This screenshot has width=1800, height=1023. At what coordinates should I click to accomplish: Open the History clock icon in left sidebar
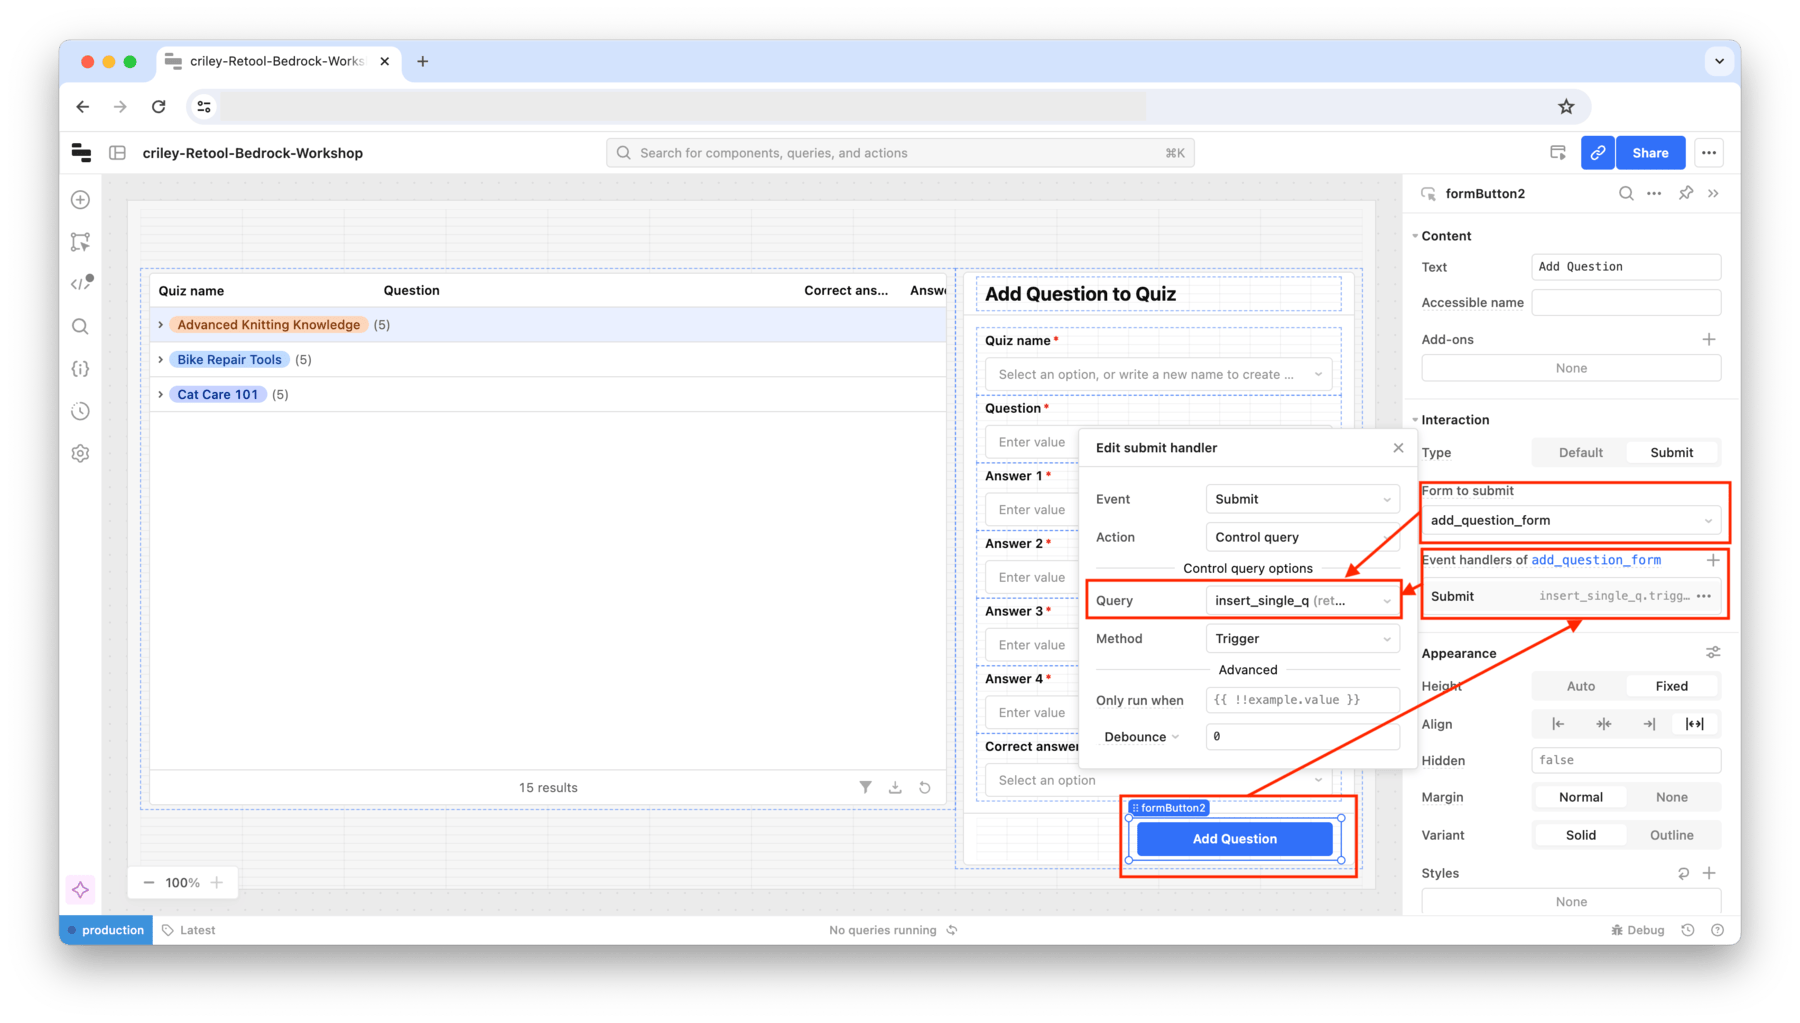pyautogui.click(x=81, y=411)
